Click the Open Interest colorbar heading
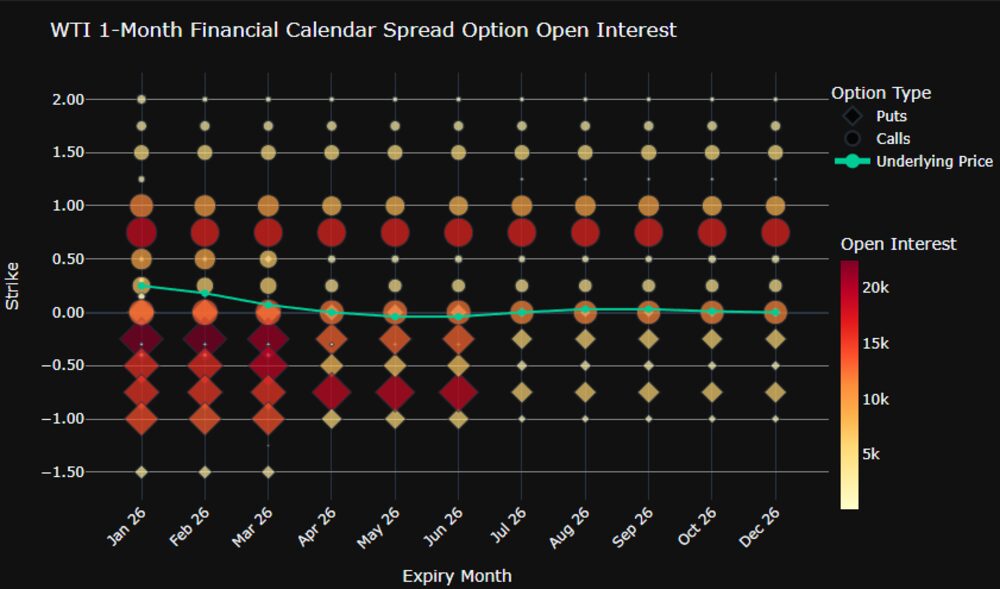The width and height of the screenshot is (1000, 589). (x=898, y=244)
